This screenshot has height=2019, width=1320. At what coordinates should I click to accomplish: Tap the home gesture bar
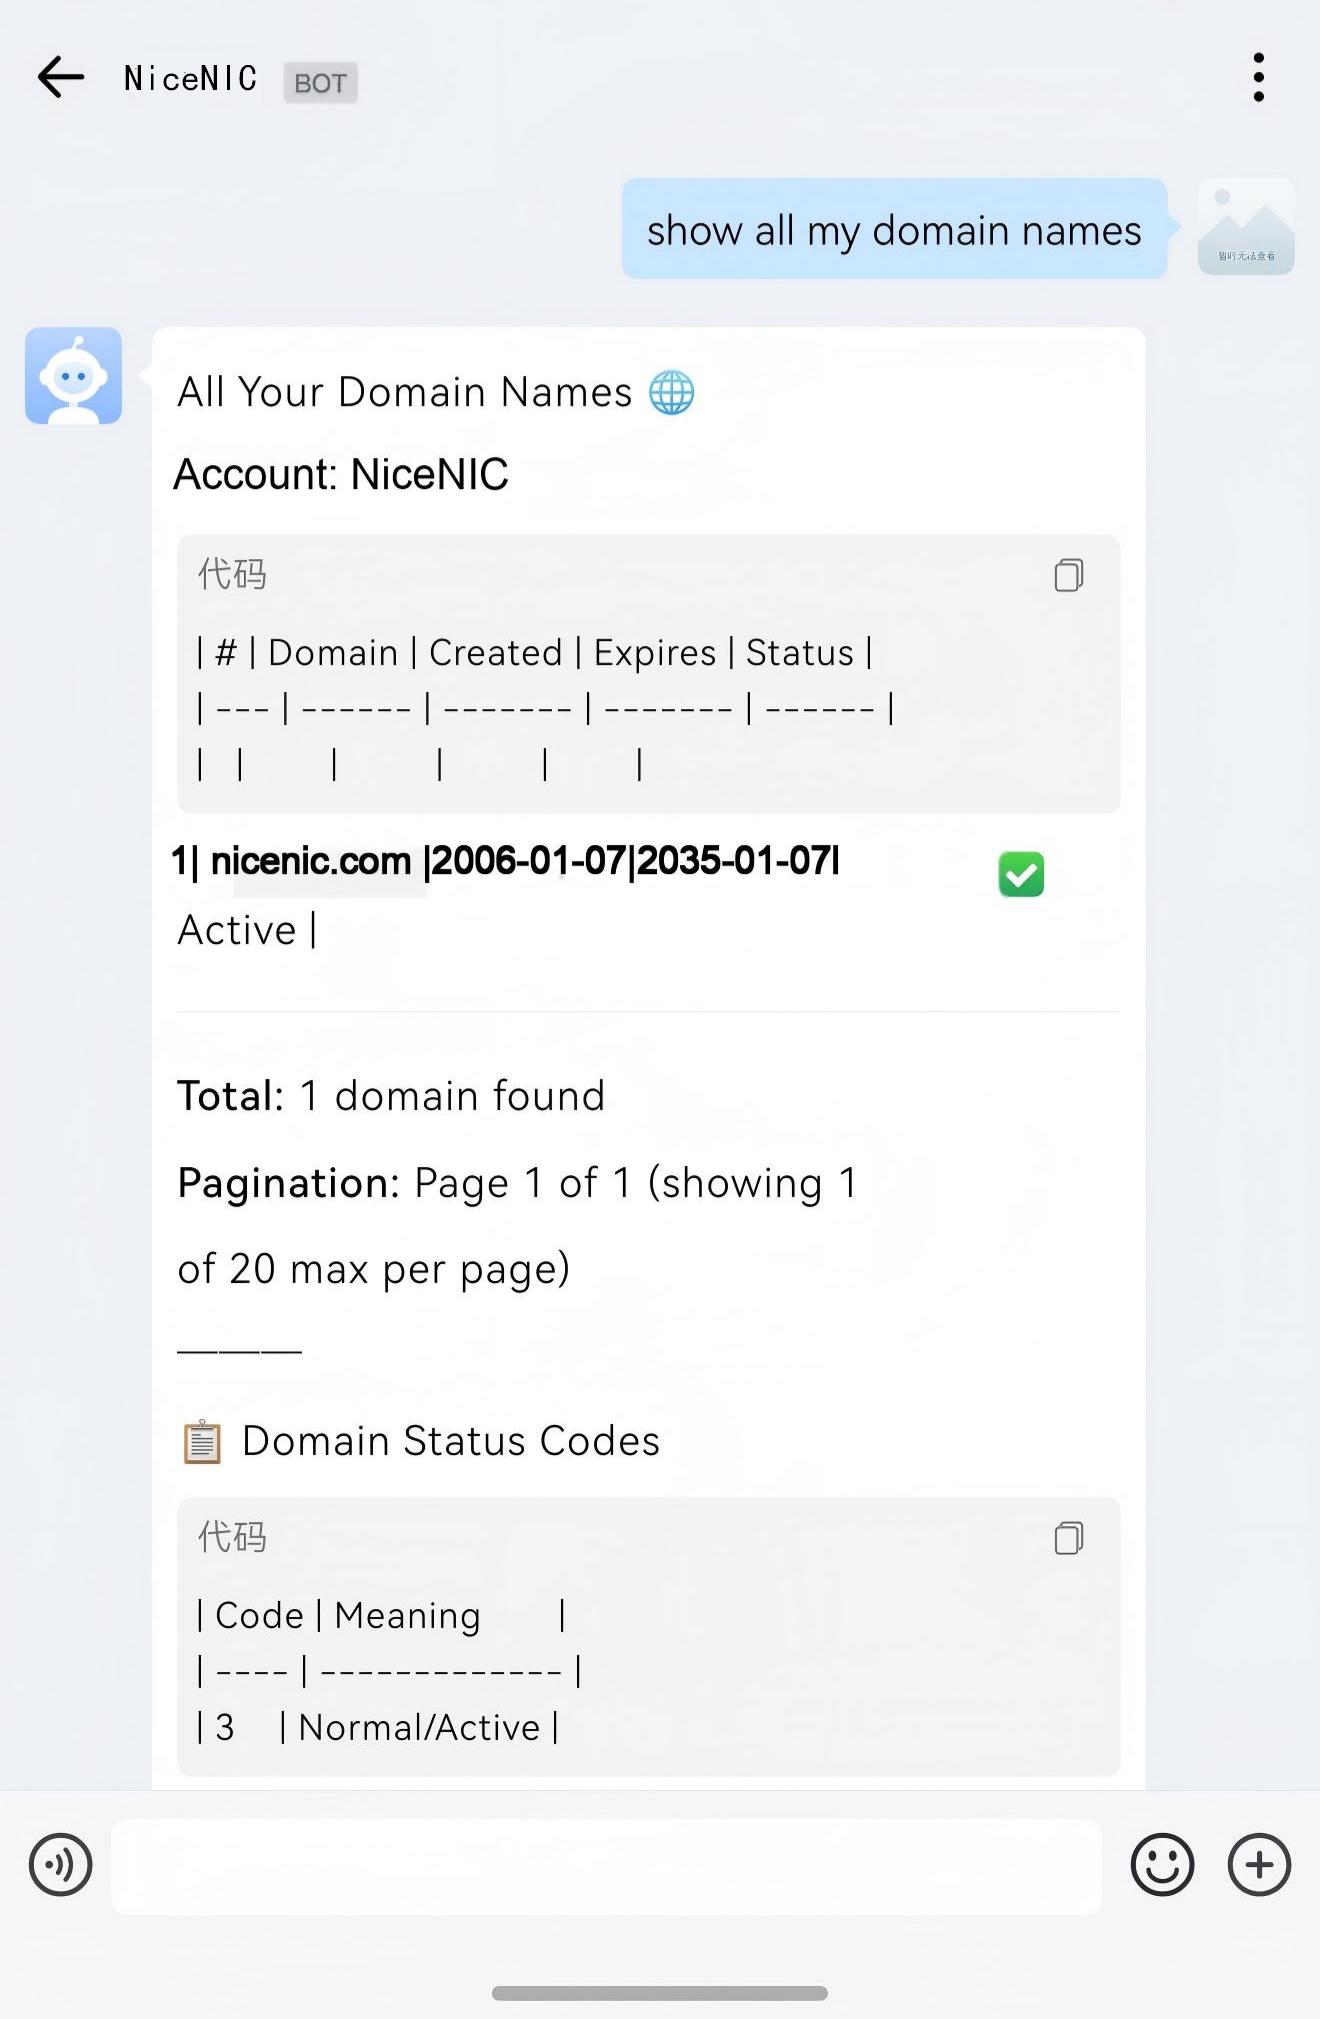click(x=660, y=1993)
